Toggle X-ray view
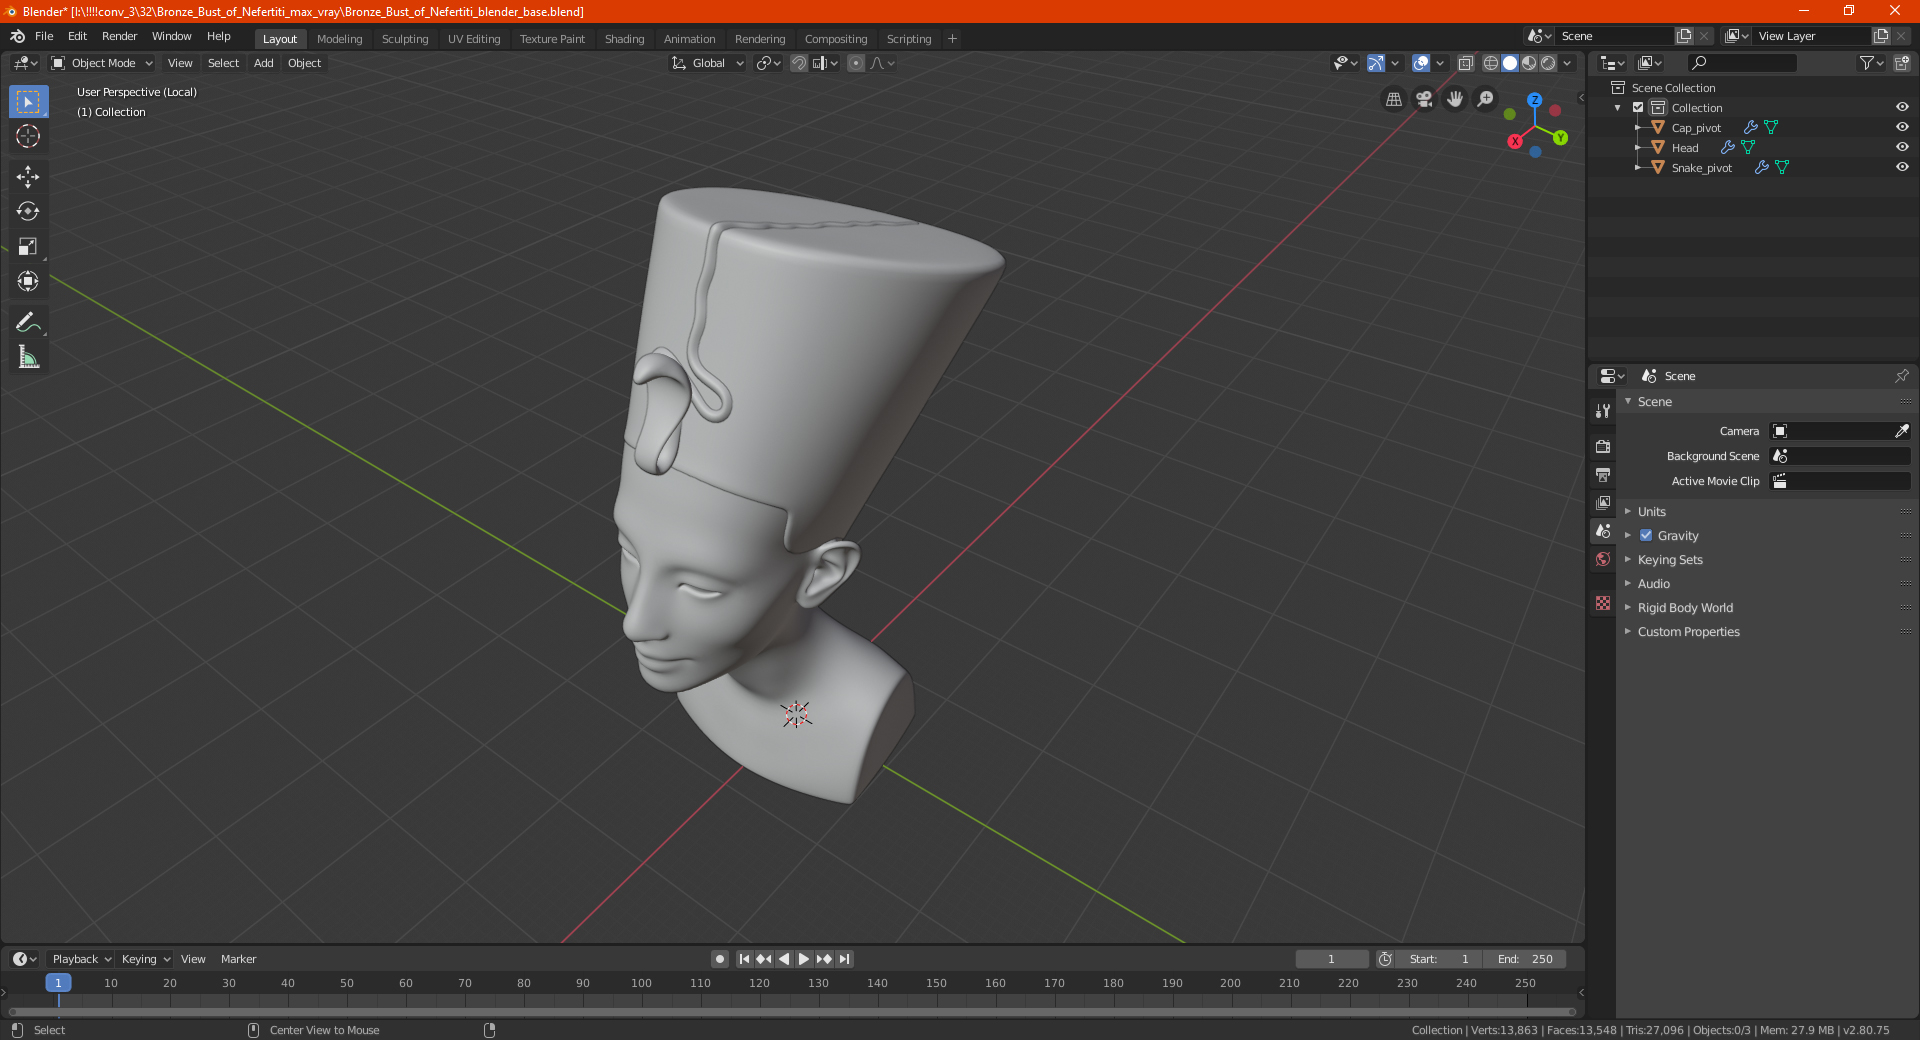The width and height of the screenshot is (1920, 1040). pos(1465,63)
